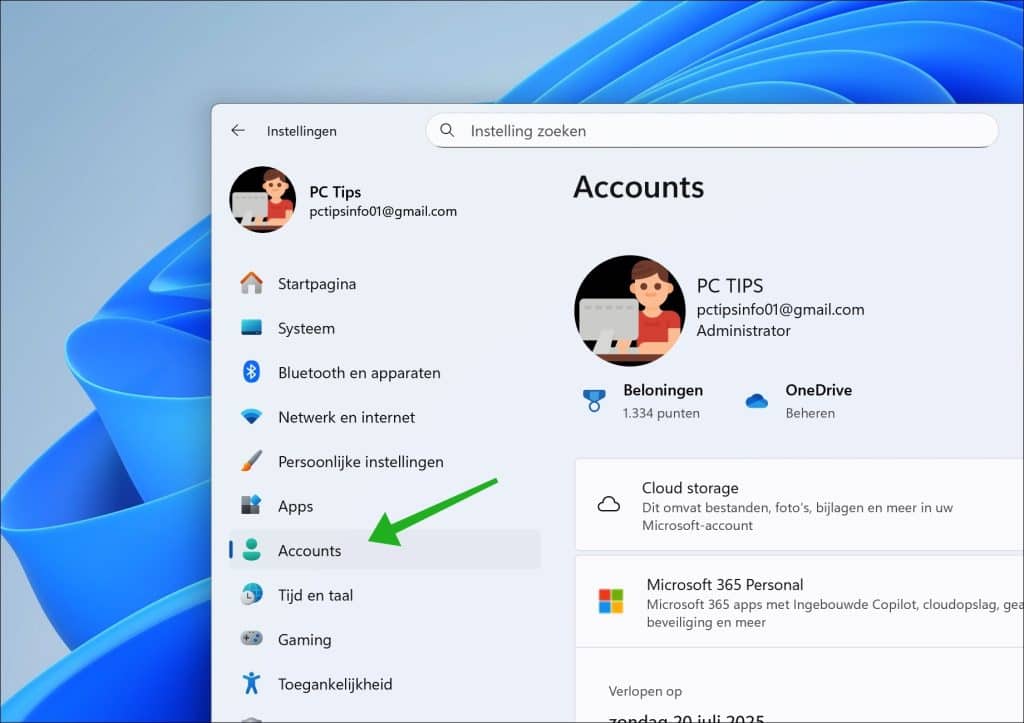Viewport: 1024px width, 723px height.
Task: Click the back arrow next to Instellingen
Action: (238, 131)
